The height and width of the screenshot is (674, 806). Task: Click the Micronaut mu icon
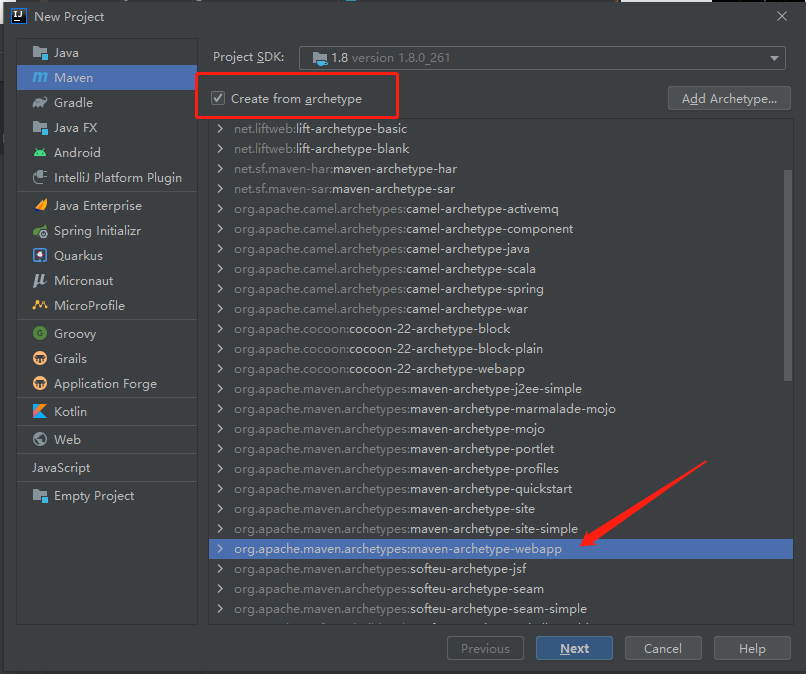pos(40,281)
